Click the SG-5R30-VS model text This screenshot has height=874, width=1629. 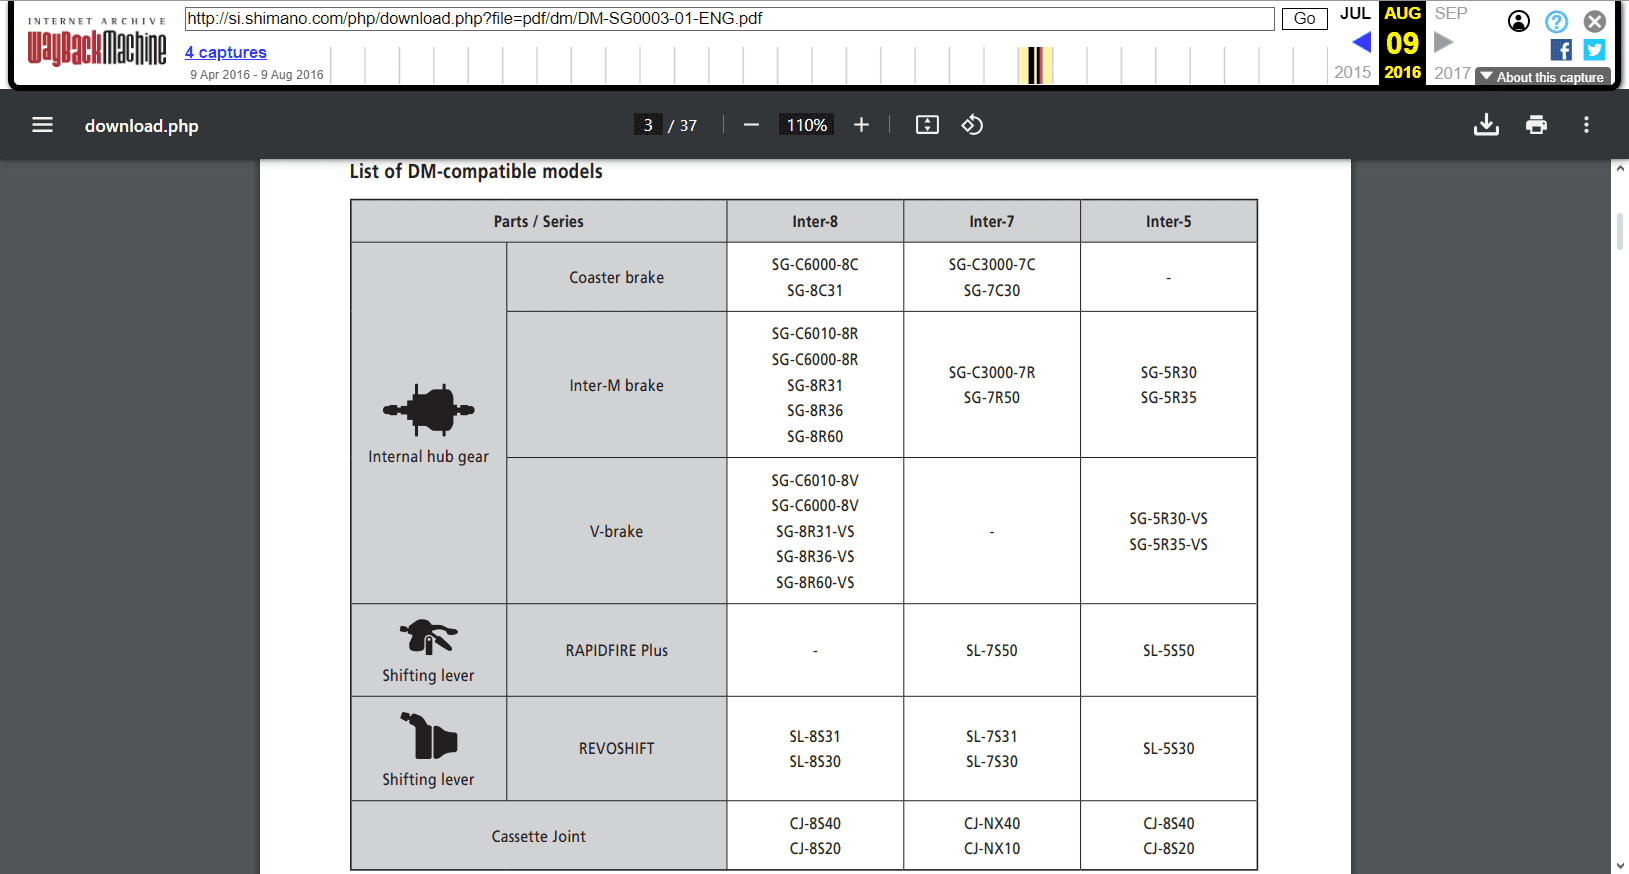(1169, 519)
